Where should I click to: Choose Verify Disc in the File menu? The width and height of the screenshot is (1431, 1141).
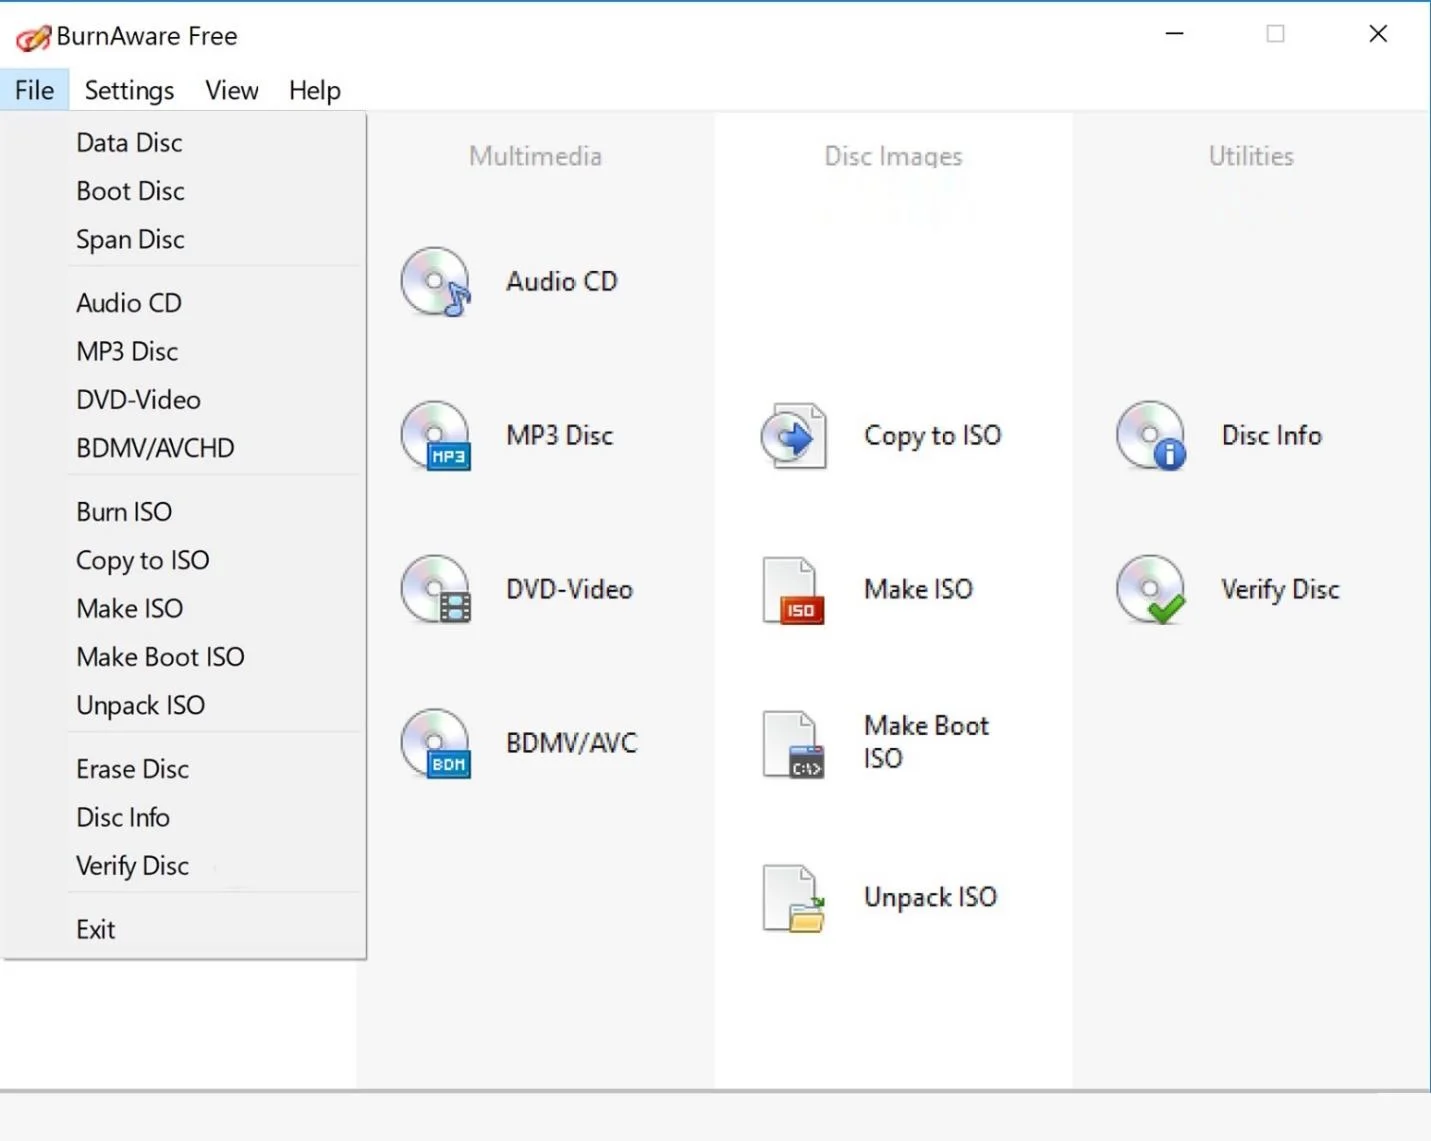pyautogui.click(x=184, y=866)
